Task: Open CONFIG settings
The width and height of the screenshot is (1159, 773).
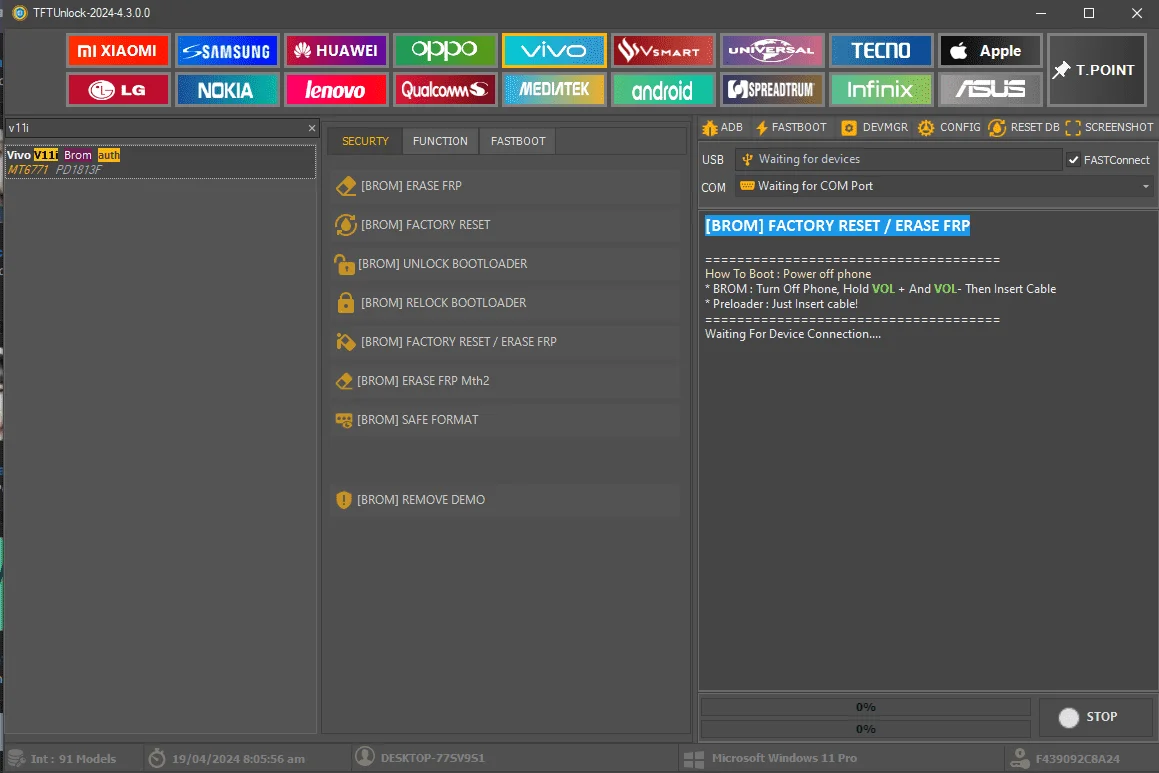Action: (949, 127)
